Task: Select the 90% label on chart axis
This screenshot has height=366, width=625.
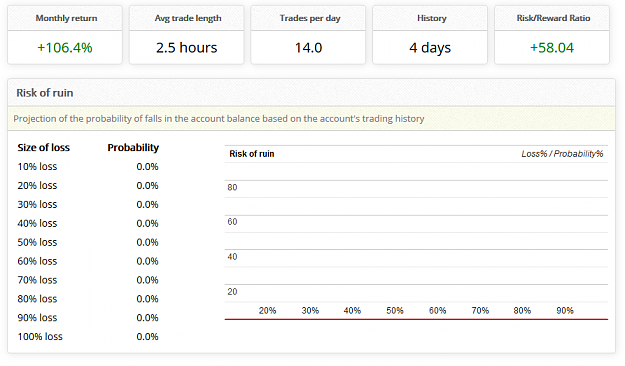Action: [565, 311]
